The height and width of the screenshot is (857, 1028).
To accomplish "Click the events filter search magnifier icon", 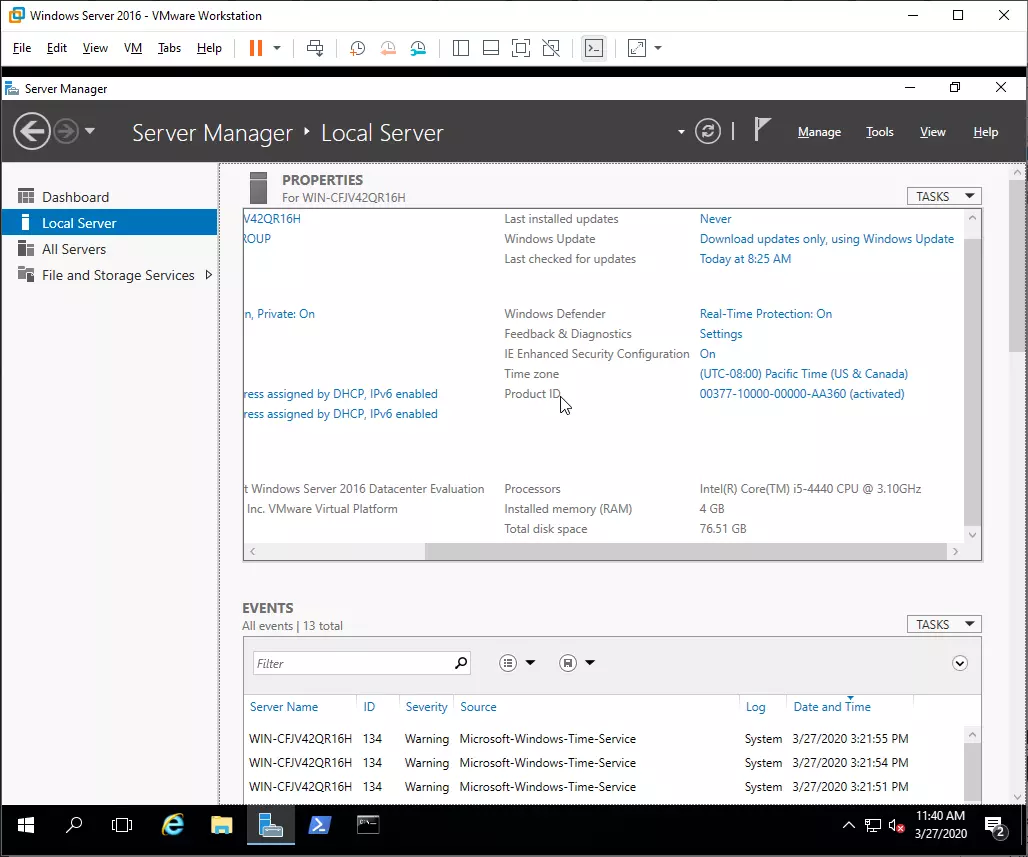I will point(462,663).
